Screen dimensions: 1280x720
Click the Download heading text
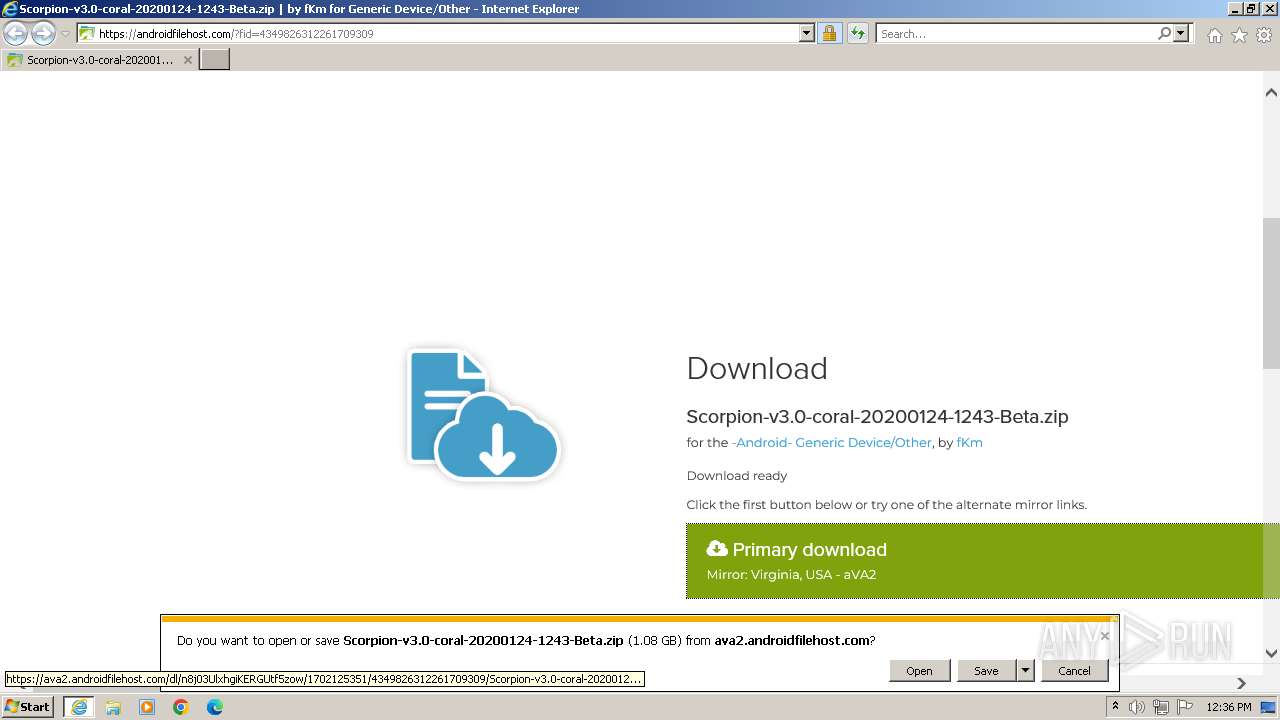757,369
